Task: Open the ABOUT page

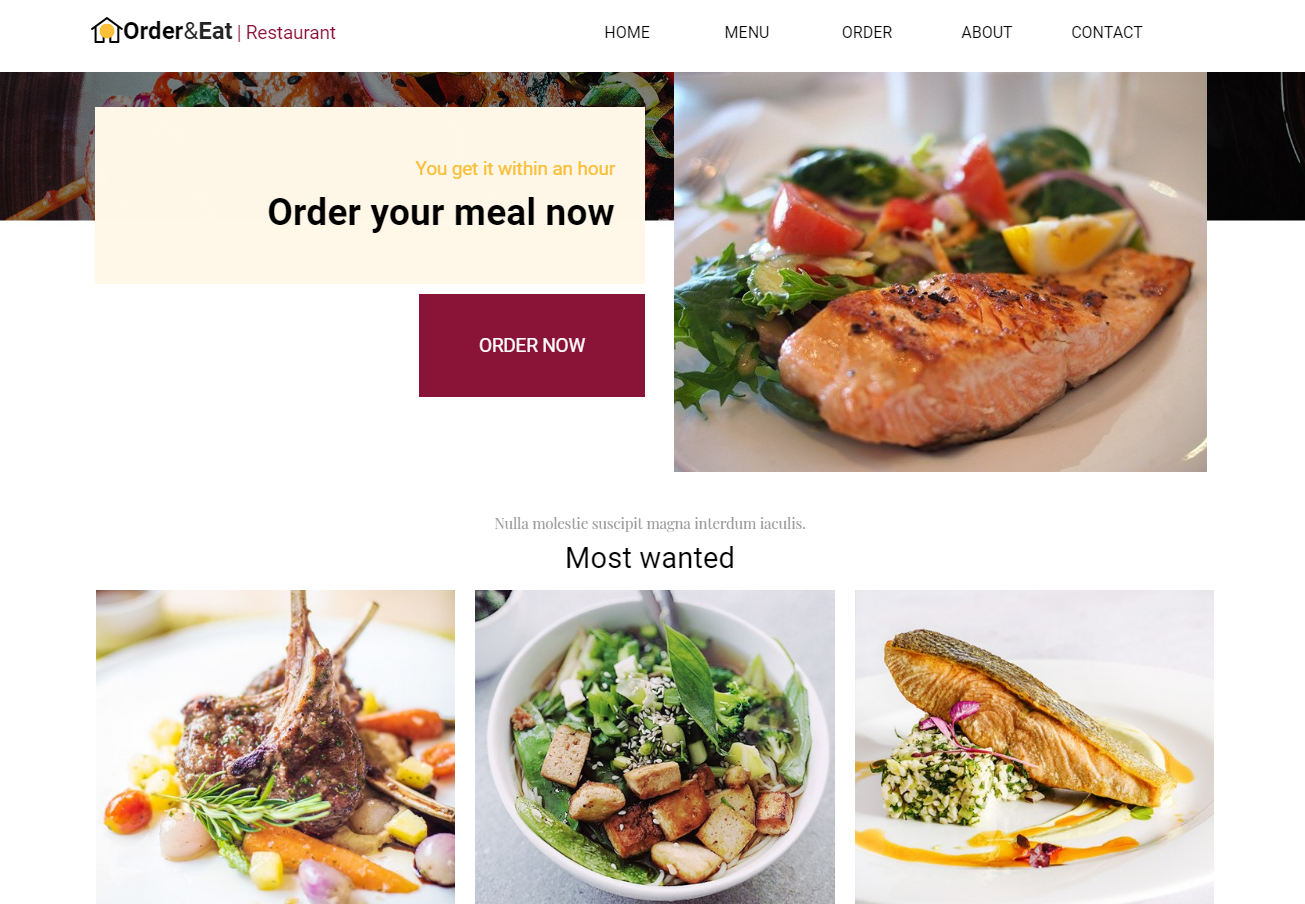Action: pyautogui.click(x=987, y=32)
